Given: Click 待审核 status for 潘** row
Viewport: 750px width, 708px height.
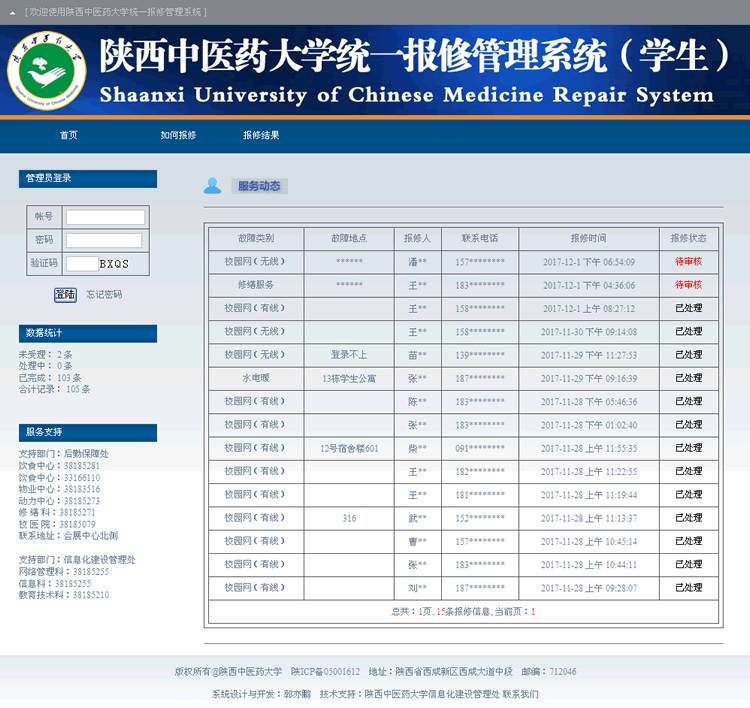Looking at the screenshot, I should pyautogui.click(x=689, y=262).
